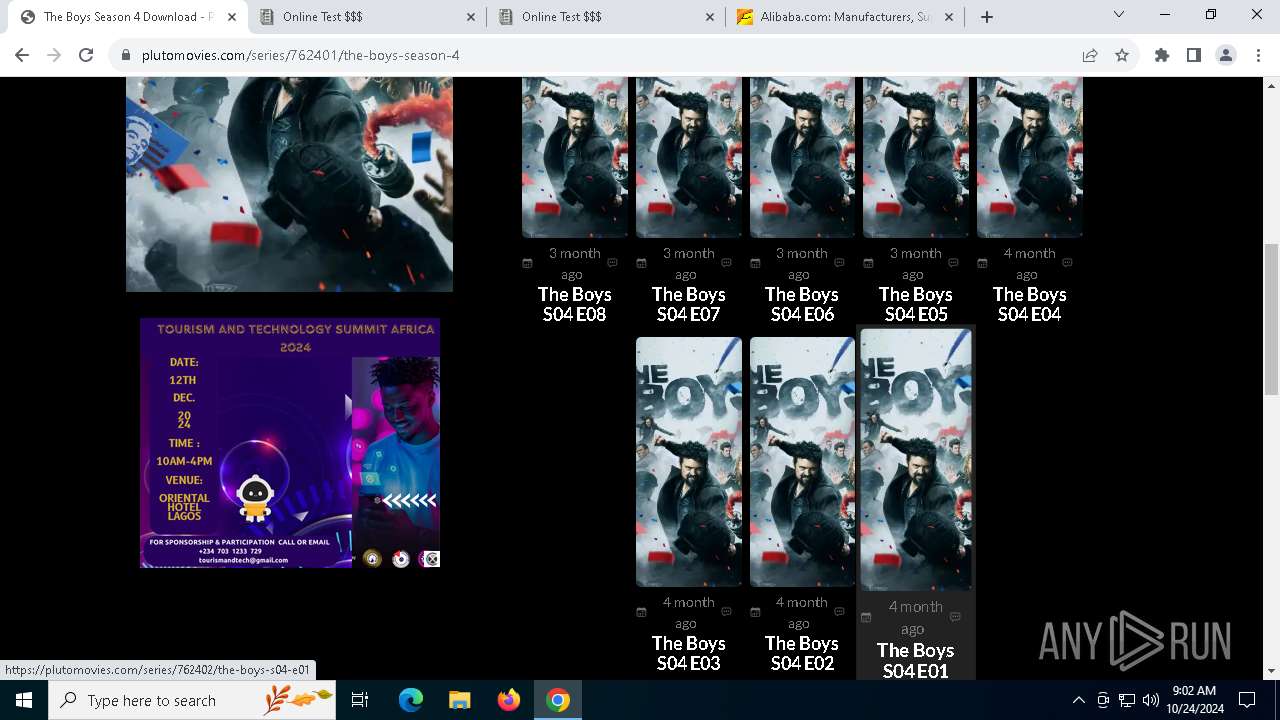
Task: Launch Microsoft Edge from the taskbar
Action: click(411, 700)
